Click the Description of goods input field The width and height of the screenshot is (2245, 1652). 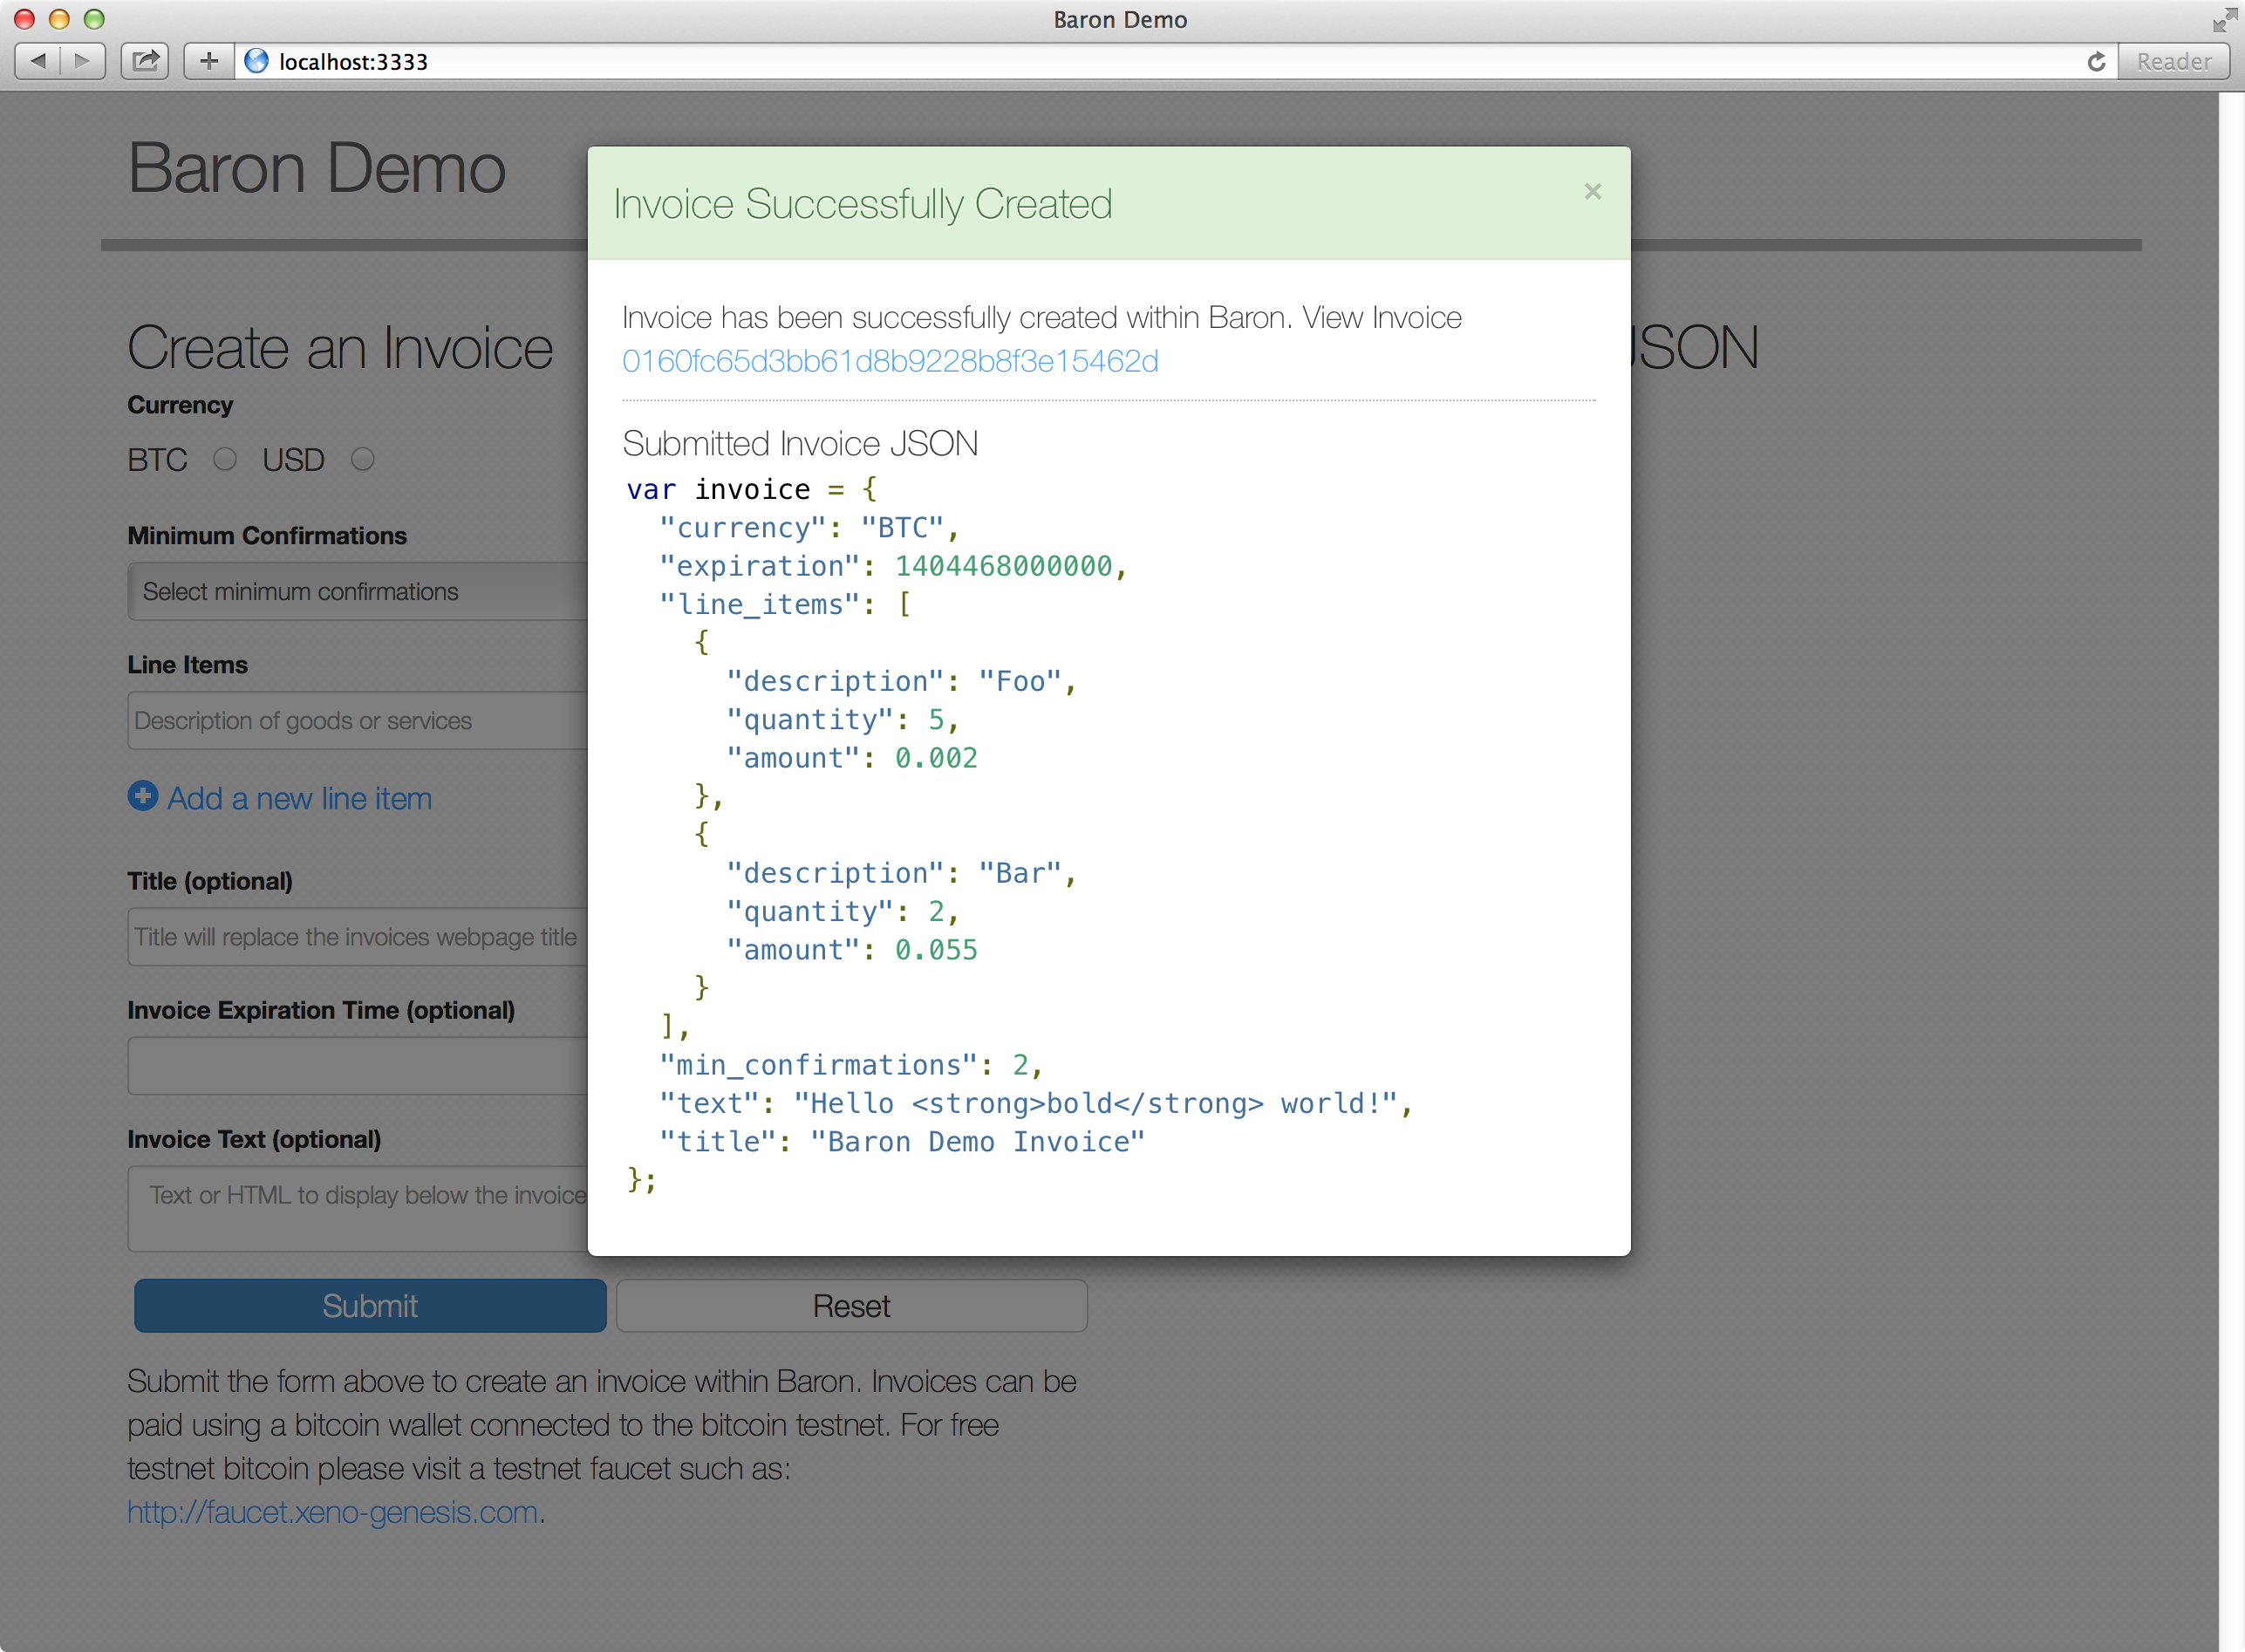tap(349, 720)
